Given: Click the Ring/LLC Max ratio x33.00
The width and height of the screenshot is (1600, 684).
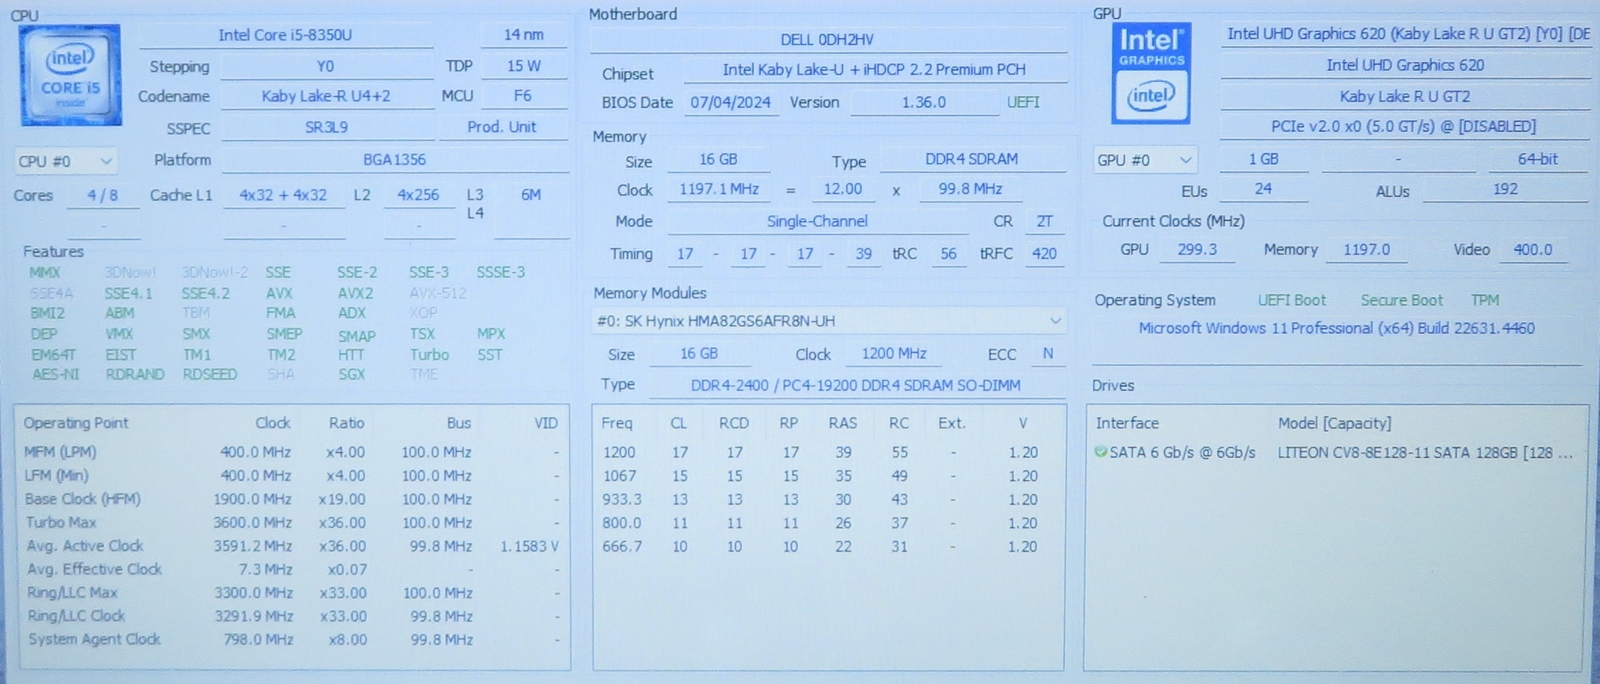Looking at the screenshot, I should (x=342, y=593).
